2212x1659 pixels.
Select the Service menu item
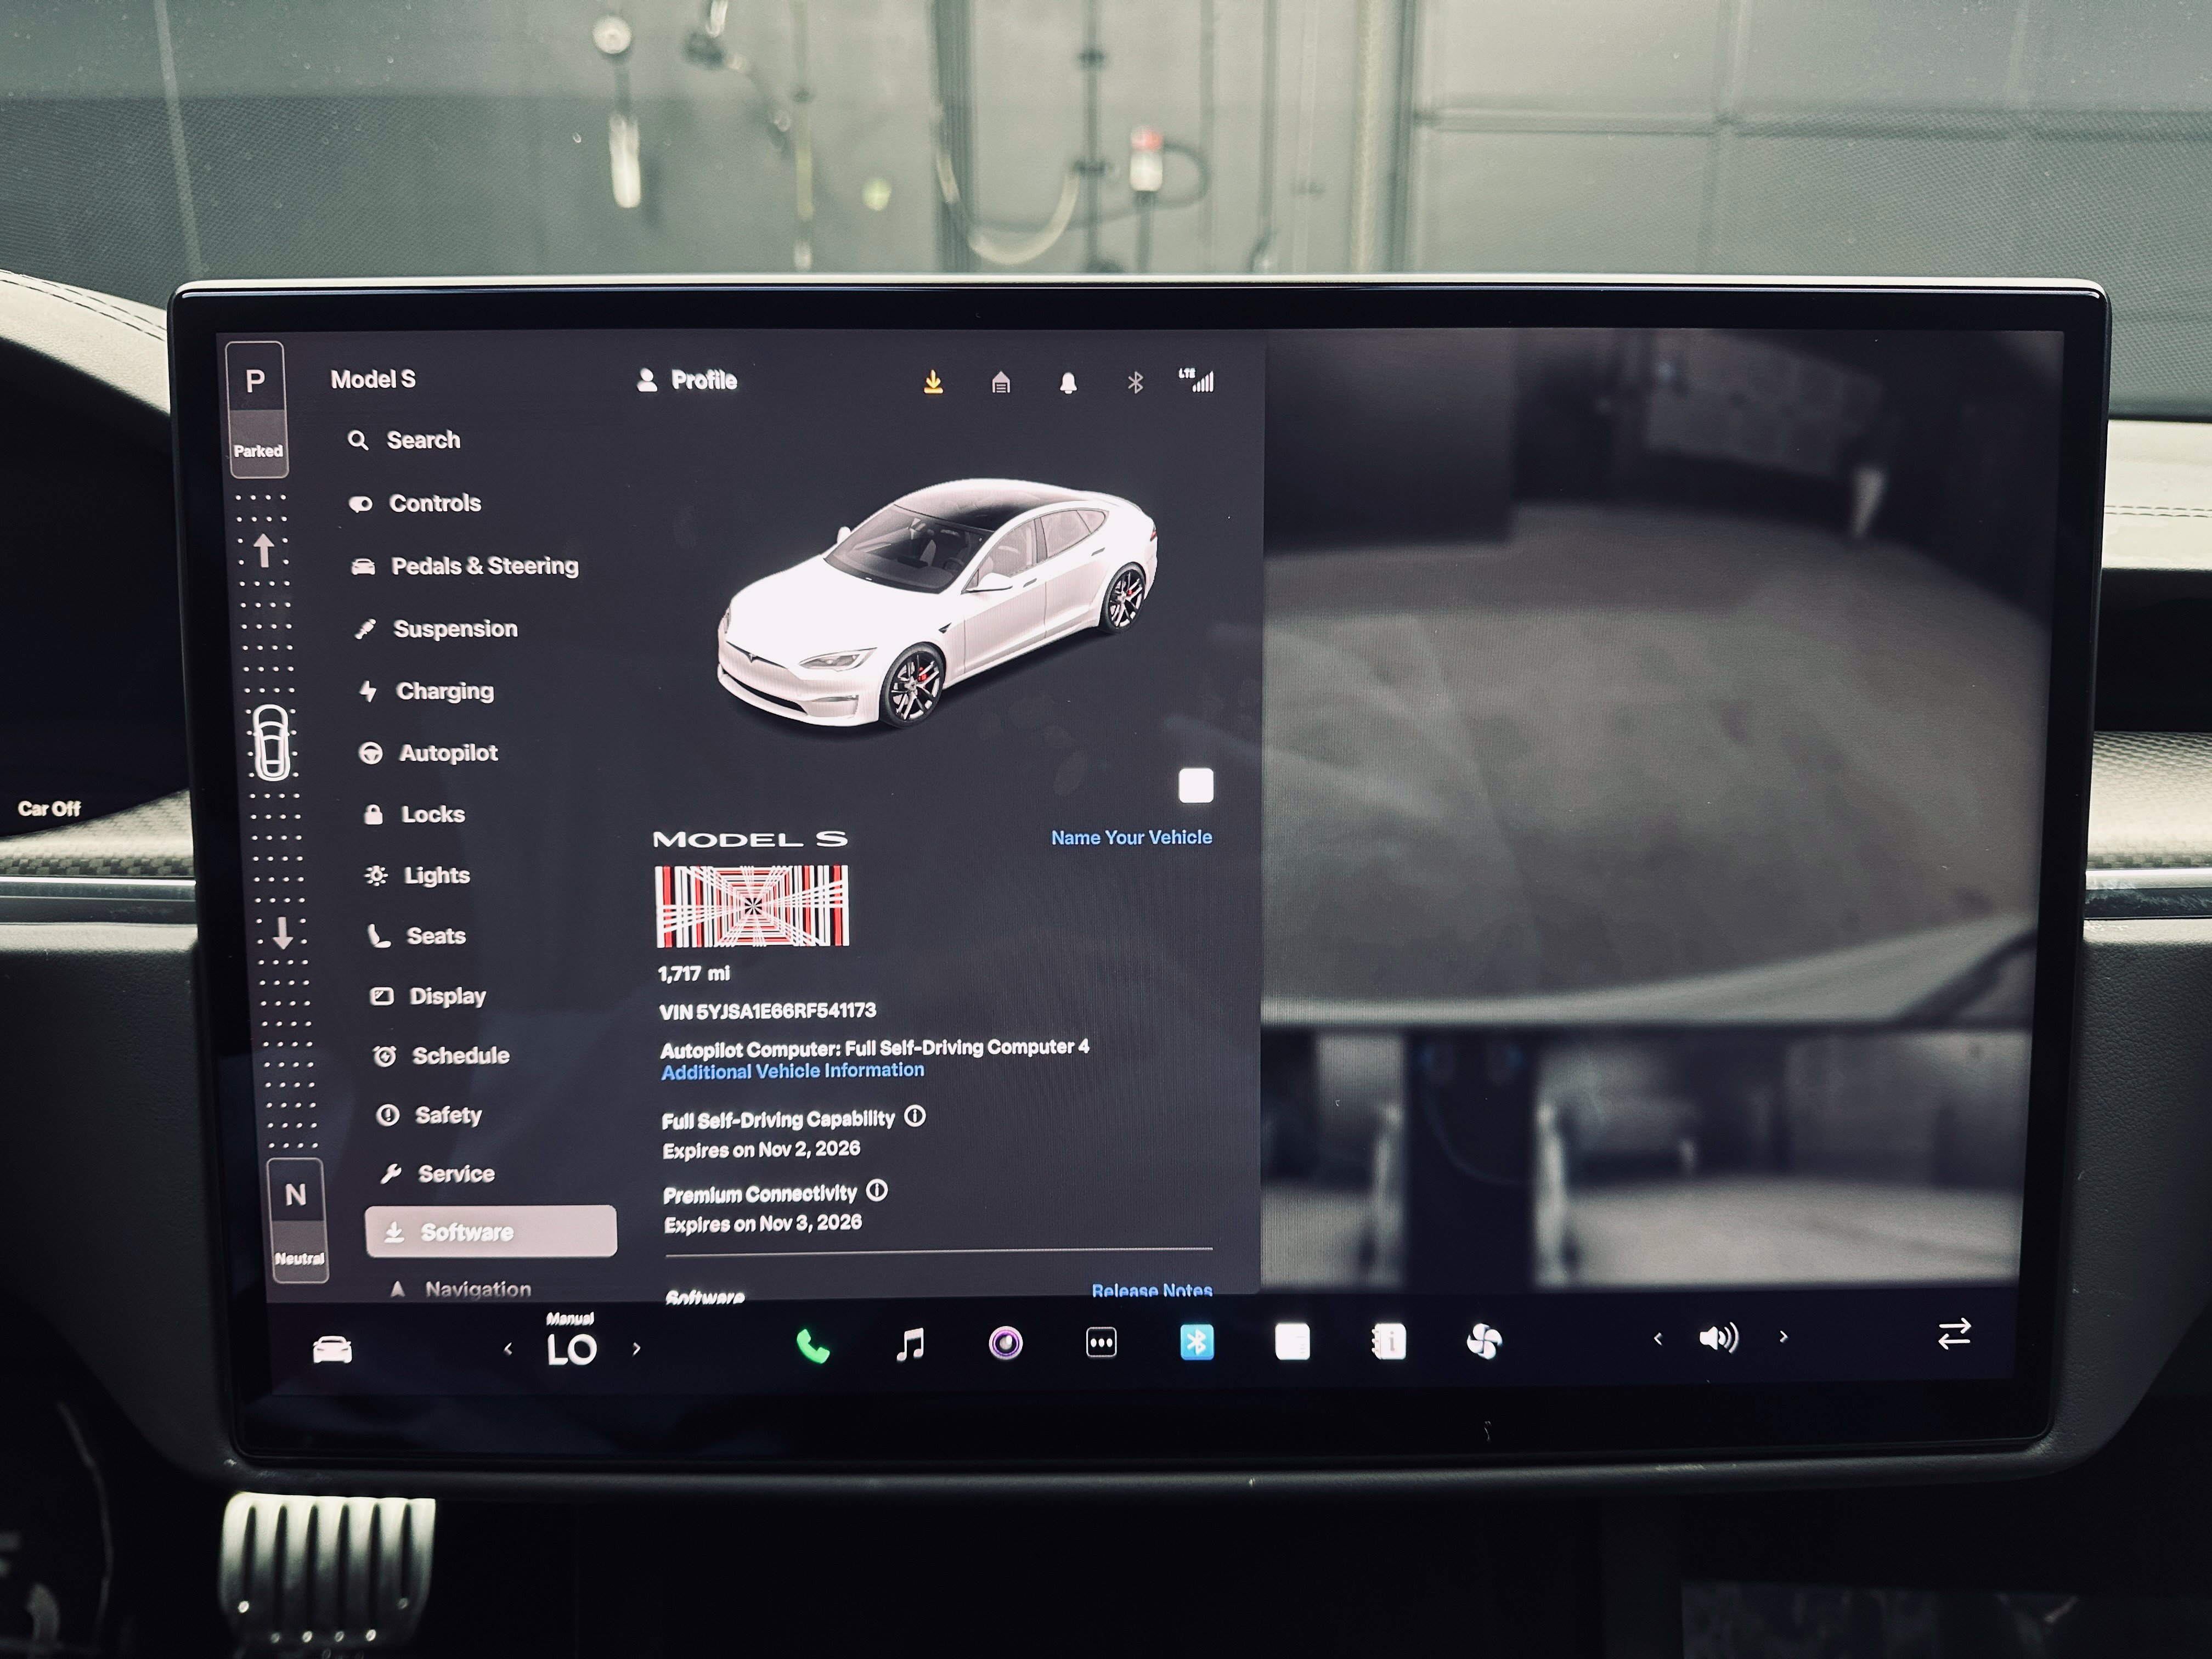click(x=437, y=1174)
